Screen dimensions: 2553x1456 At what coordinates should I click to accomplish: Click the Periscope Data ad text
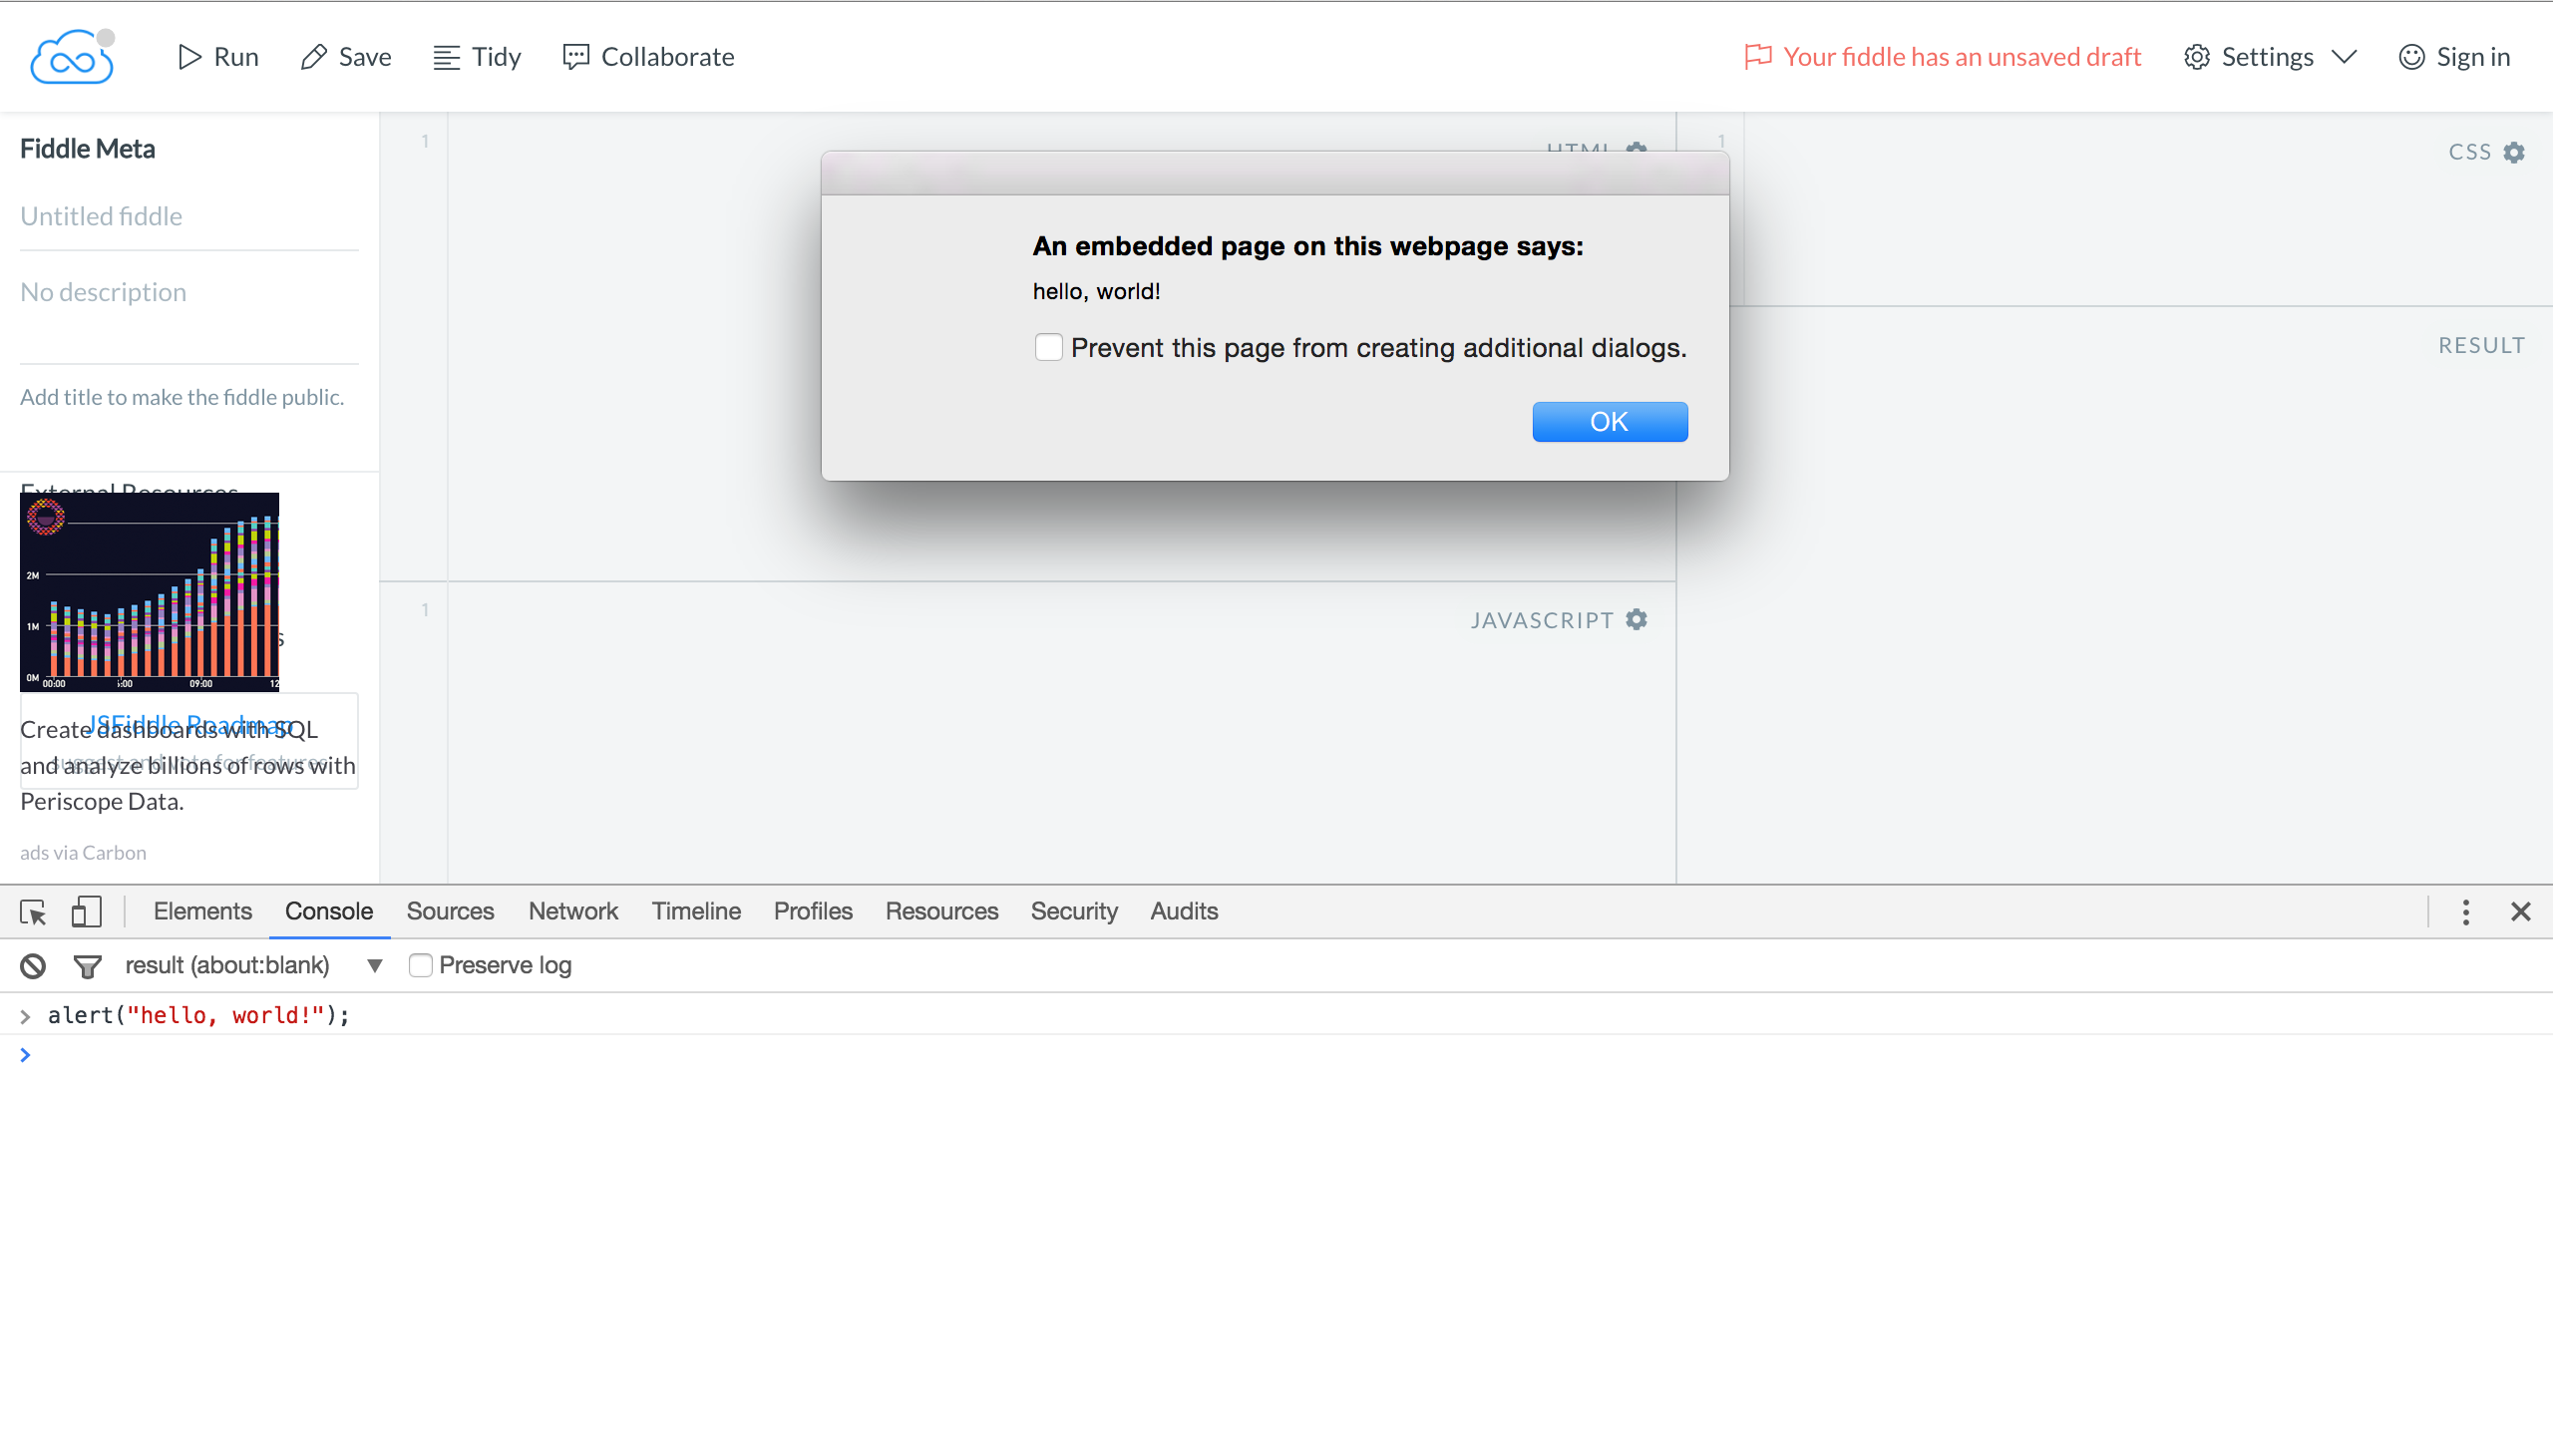coord(188,765)
